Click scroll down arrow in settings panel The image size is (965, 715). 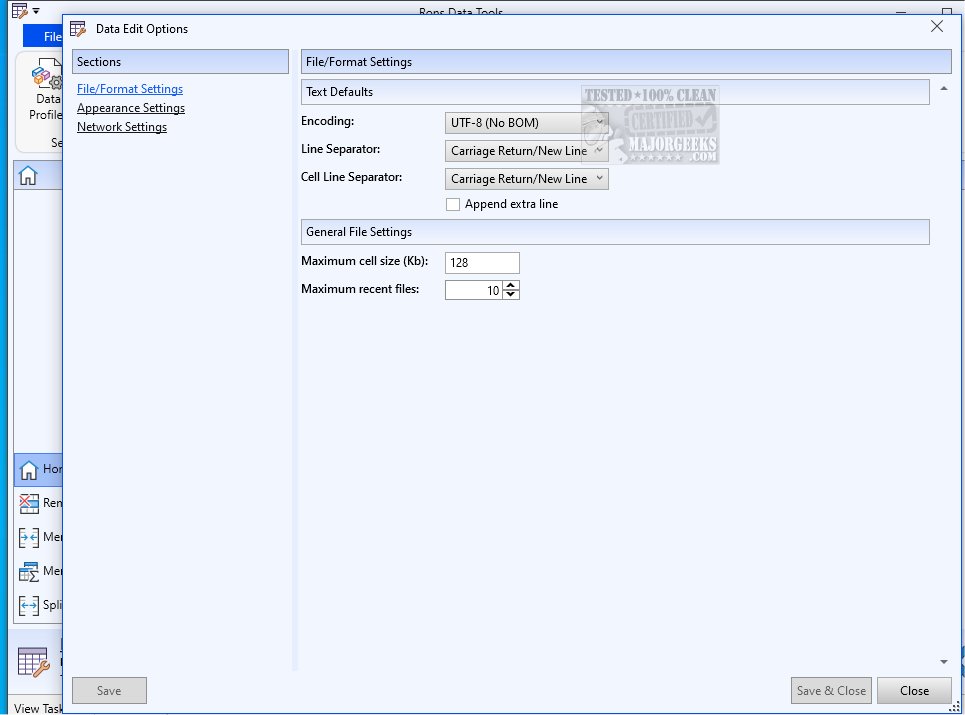[943, 662]
